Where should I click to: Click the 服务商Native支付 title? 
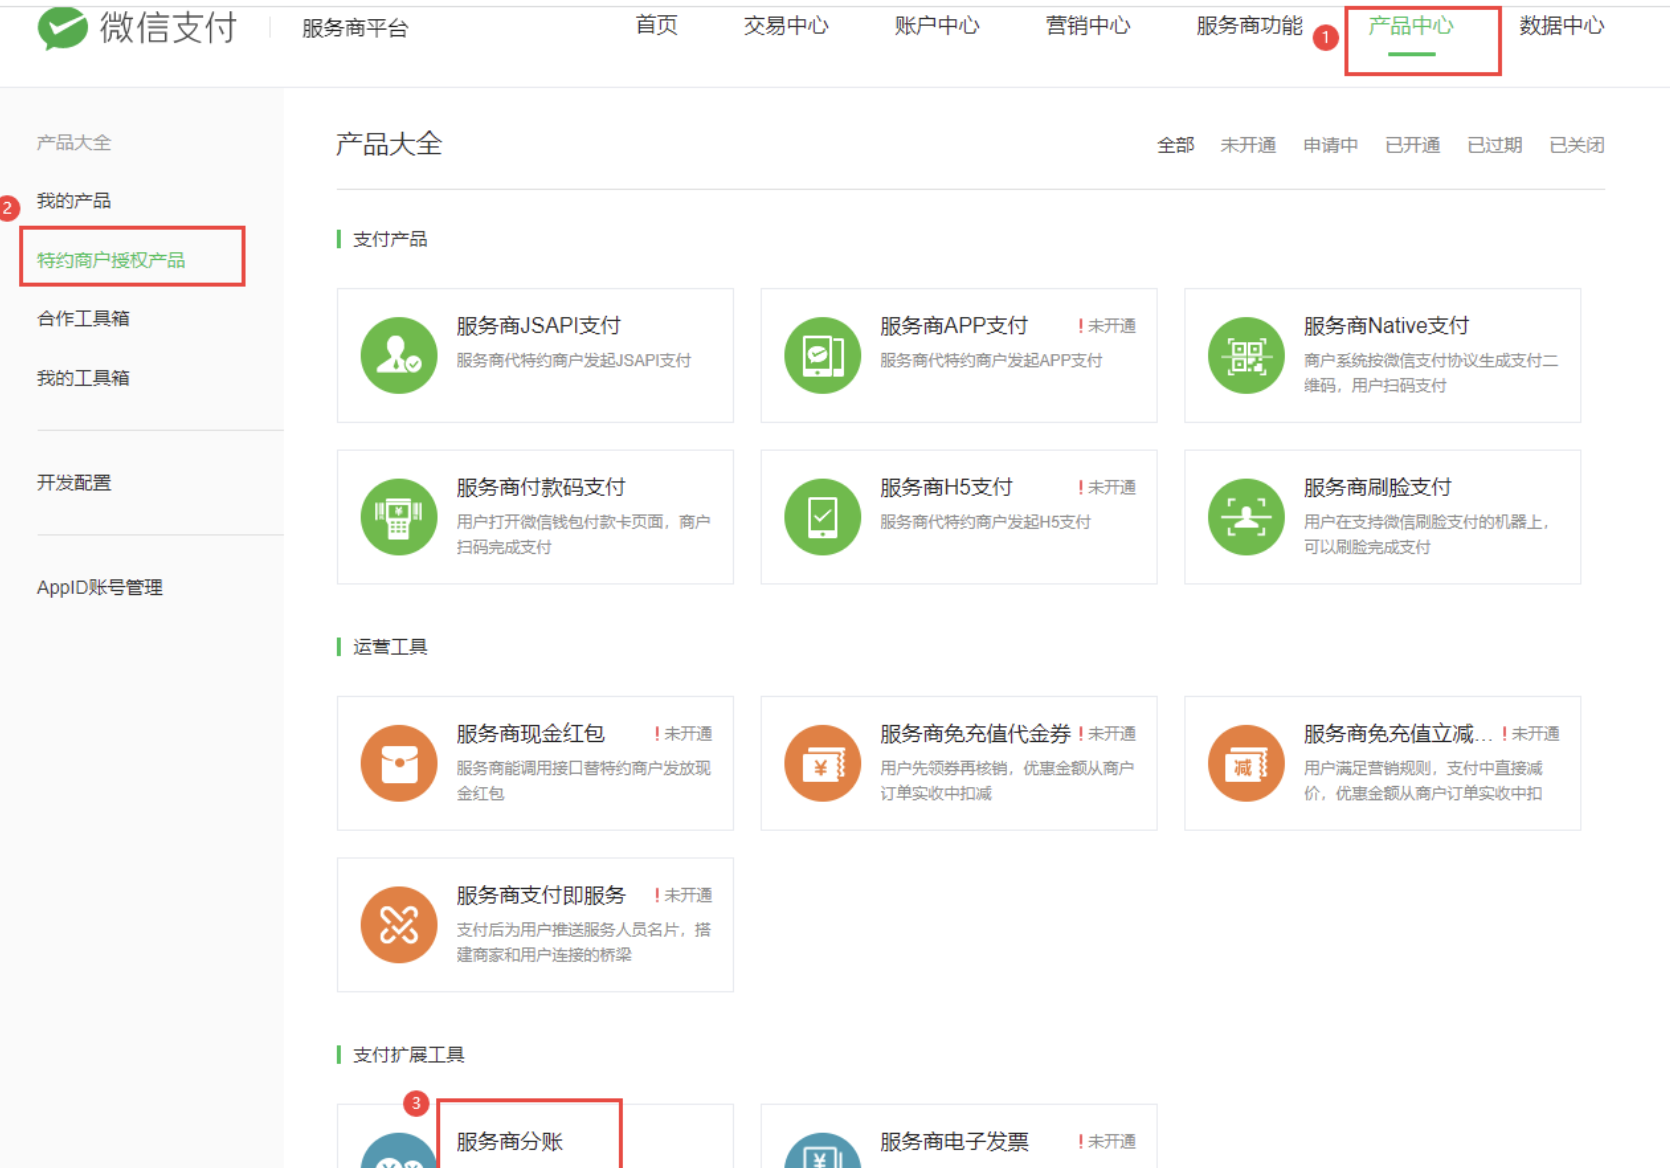tap(1386, 326)
